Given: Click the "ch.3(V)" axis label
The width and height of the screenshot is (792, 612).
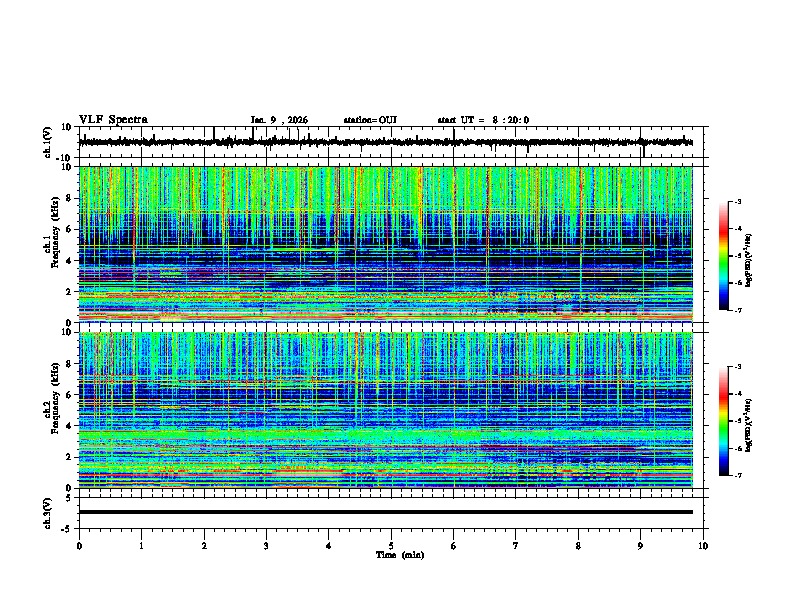Looking at the screenshot, I should click(x=48, y=513).
